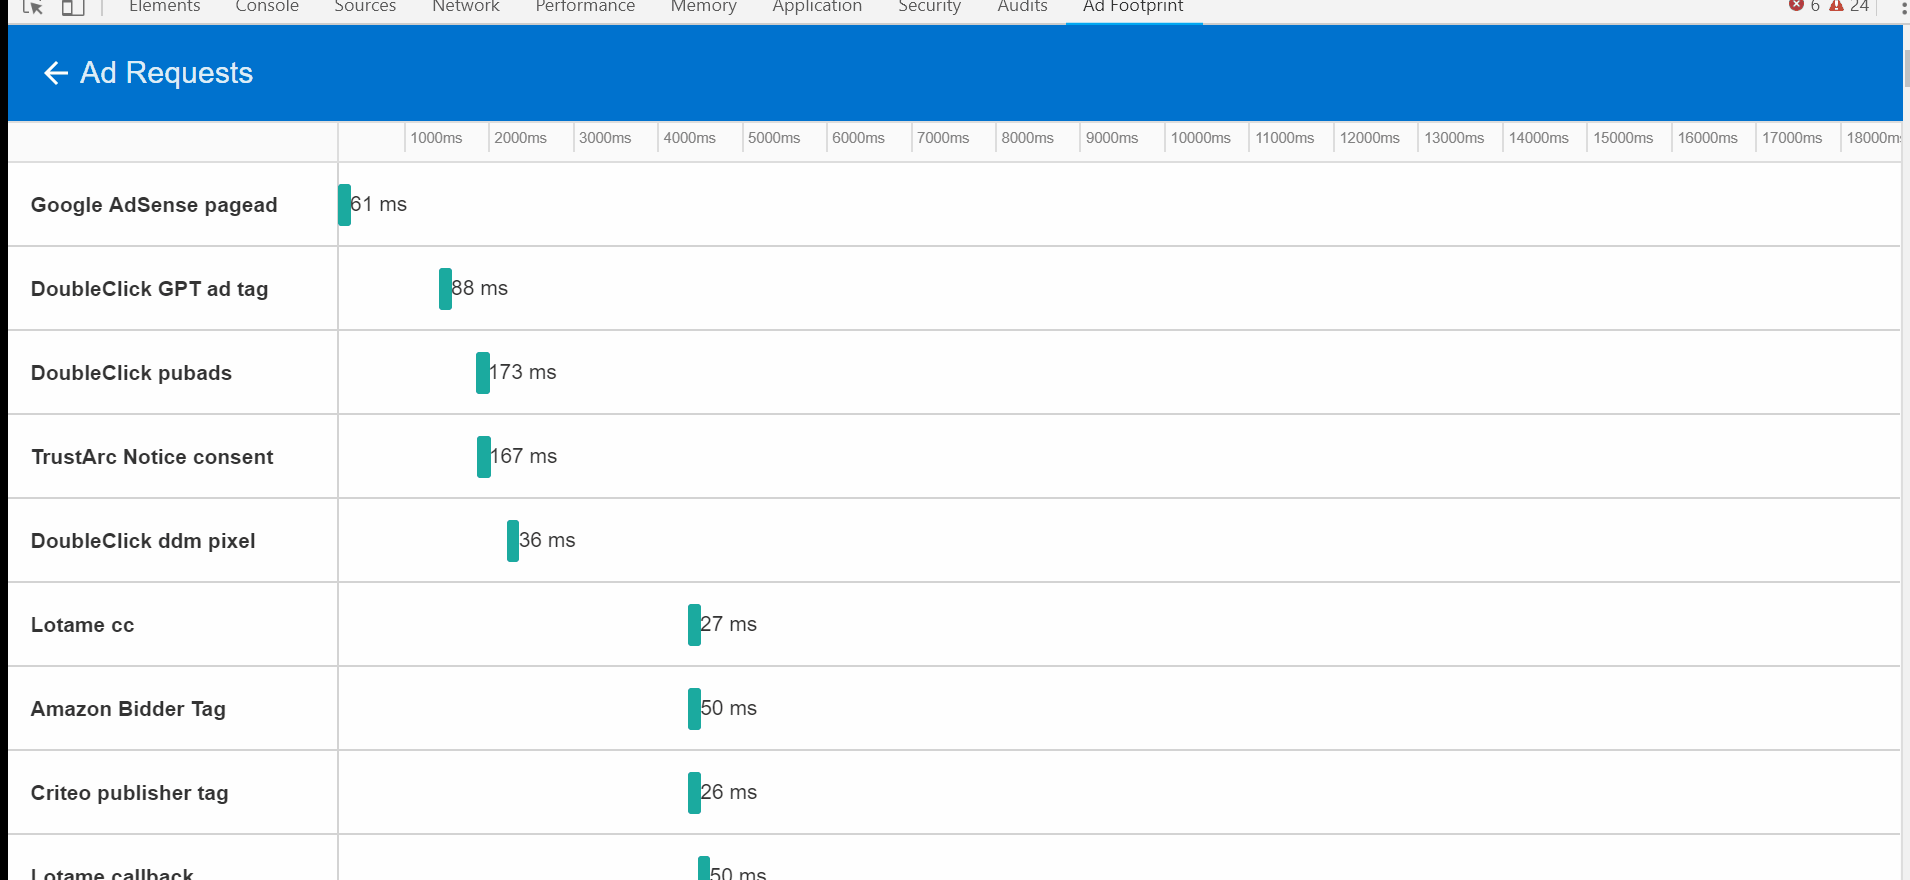Click the 10000ms timeline tick
This screenshot has width=1910, height=880.
pyautogui.click(x=1200, y=138)
